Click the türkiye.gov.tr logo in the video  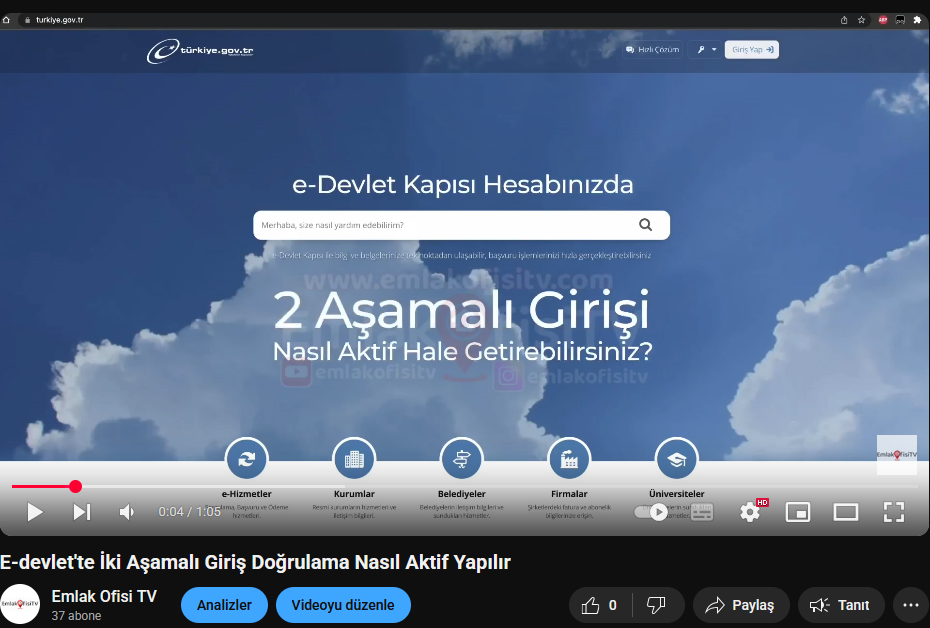point(200,51)
